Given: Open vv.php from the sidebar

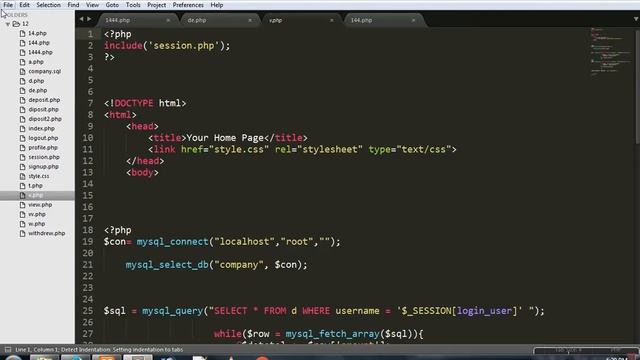Looking at the screenshot, I should tap(37, 214).
